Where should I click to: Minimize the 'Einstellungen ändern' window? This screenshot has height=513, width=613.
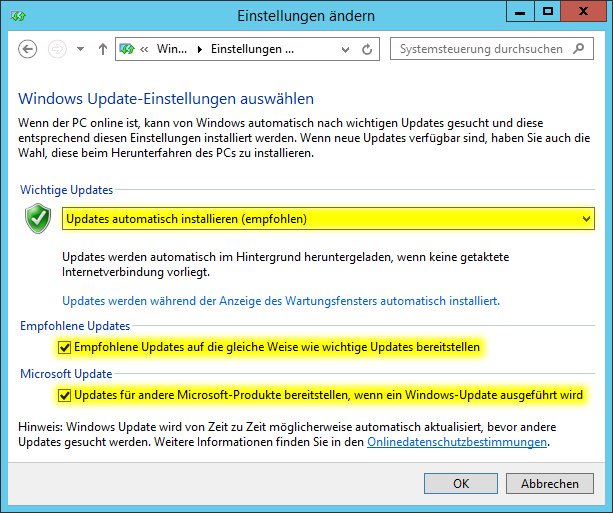pos(520,12)
